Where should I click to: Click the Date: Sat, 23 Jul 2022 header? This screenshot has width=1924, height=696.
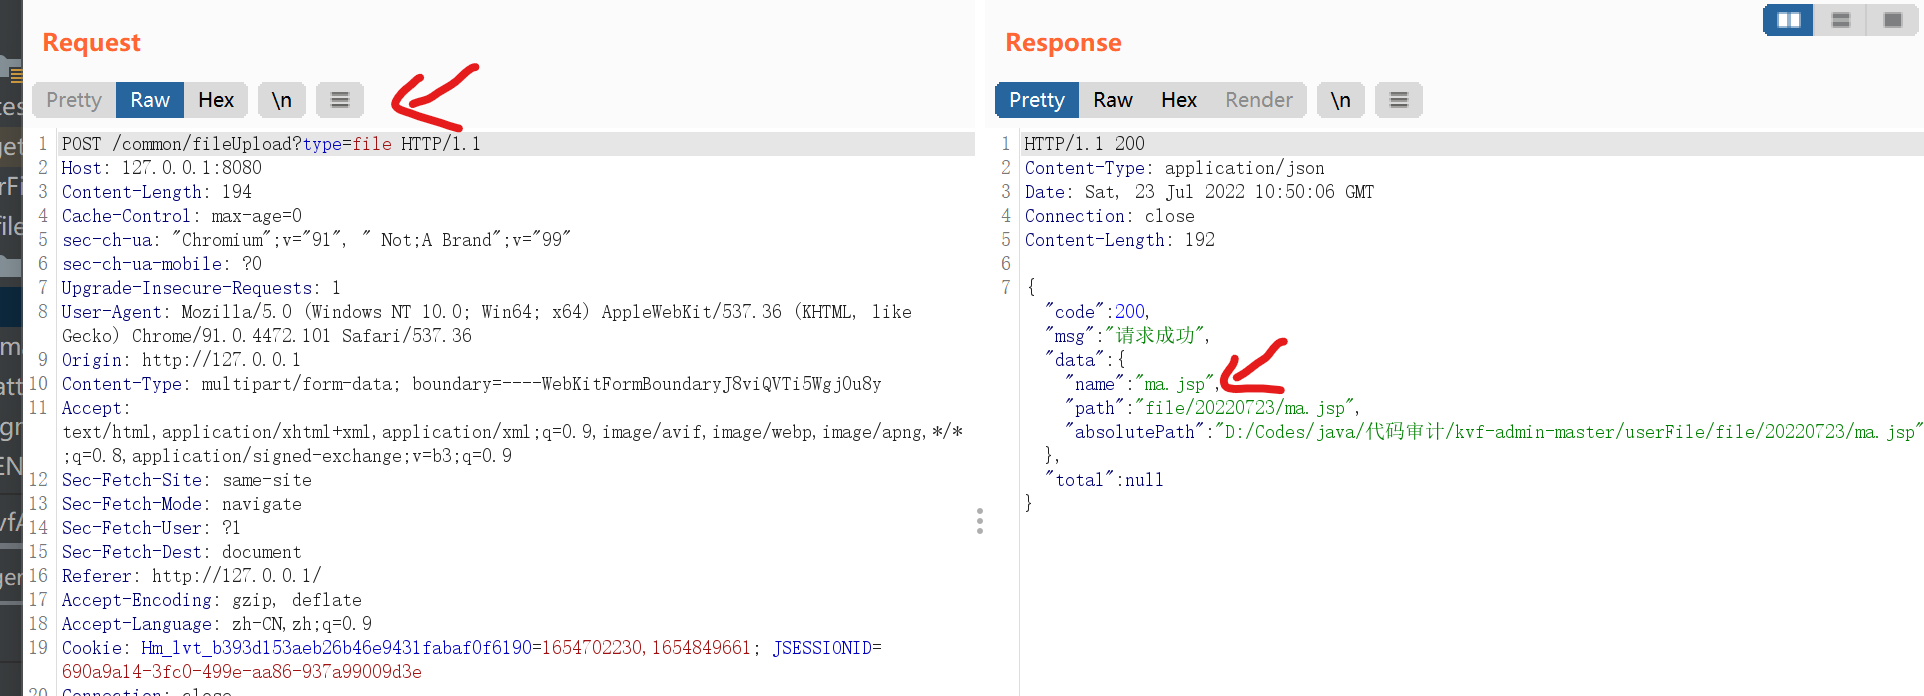click(x=1200, y=192)
